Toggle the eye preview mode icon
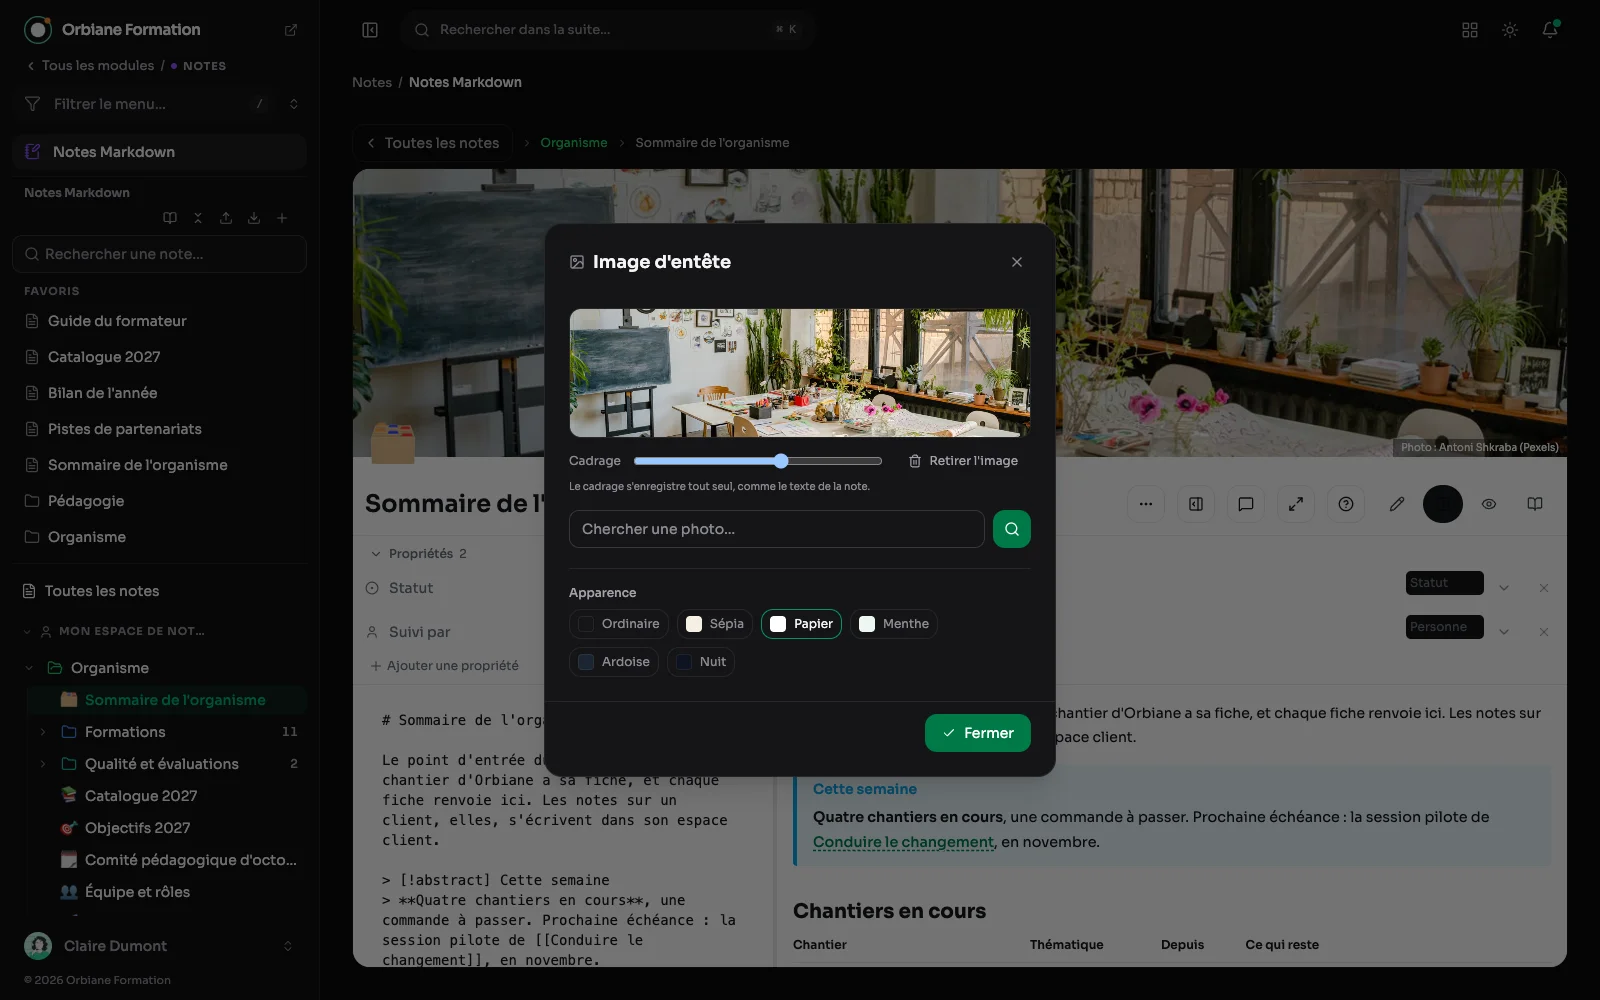 tap(1489, 504)
